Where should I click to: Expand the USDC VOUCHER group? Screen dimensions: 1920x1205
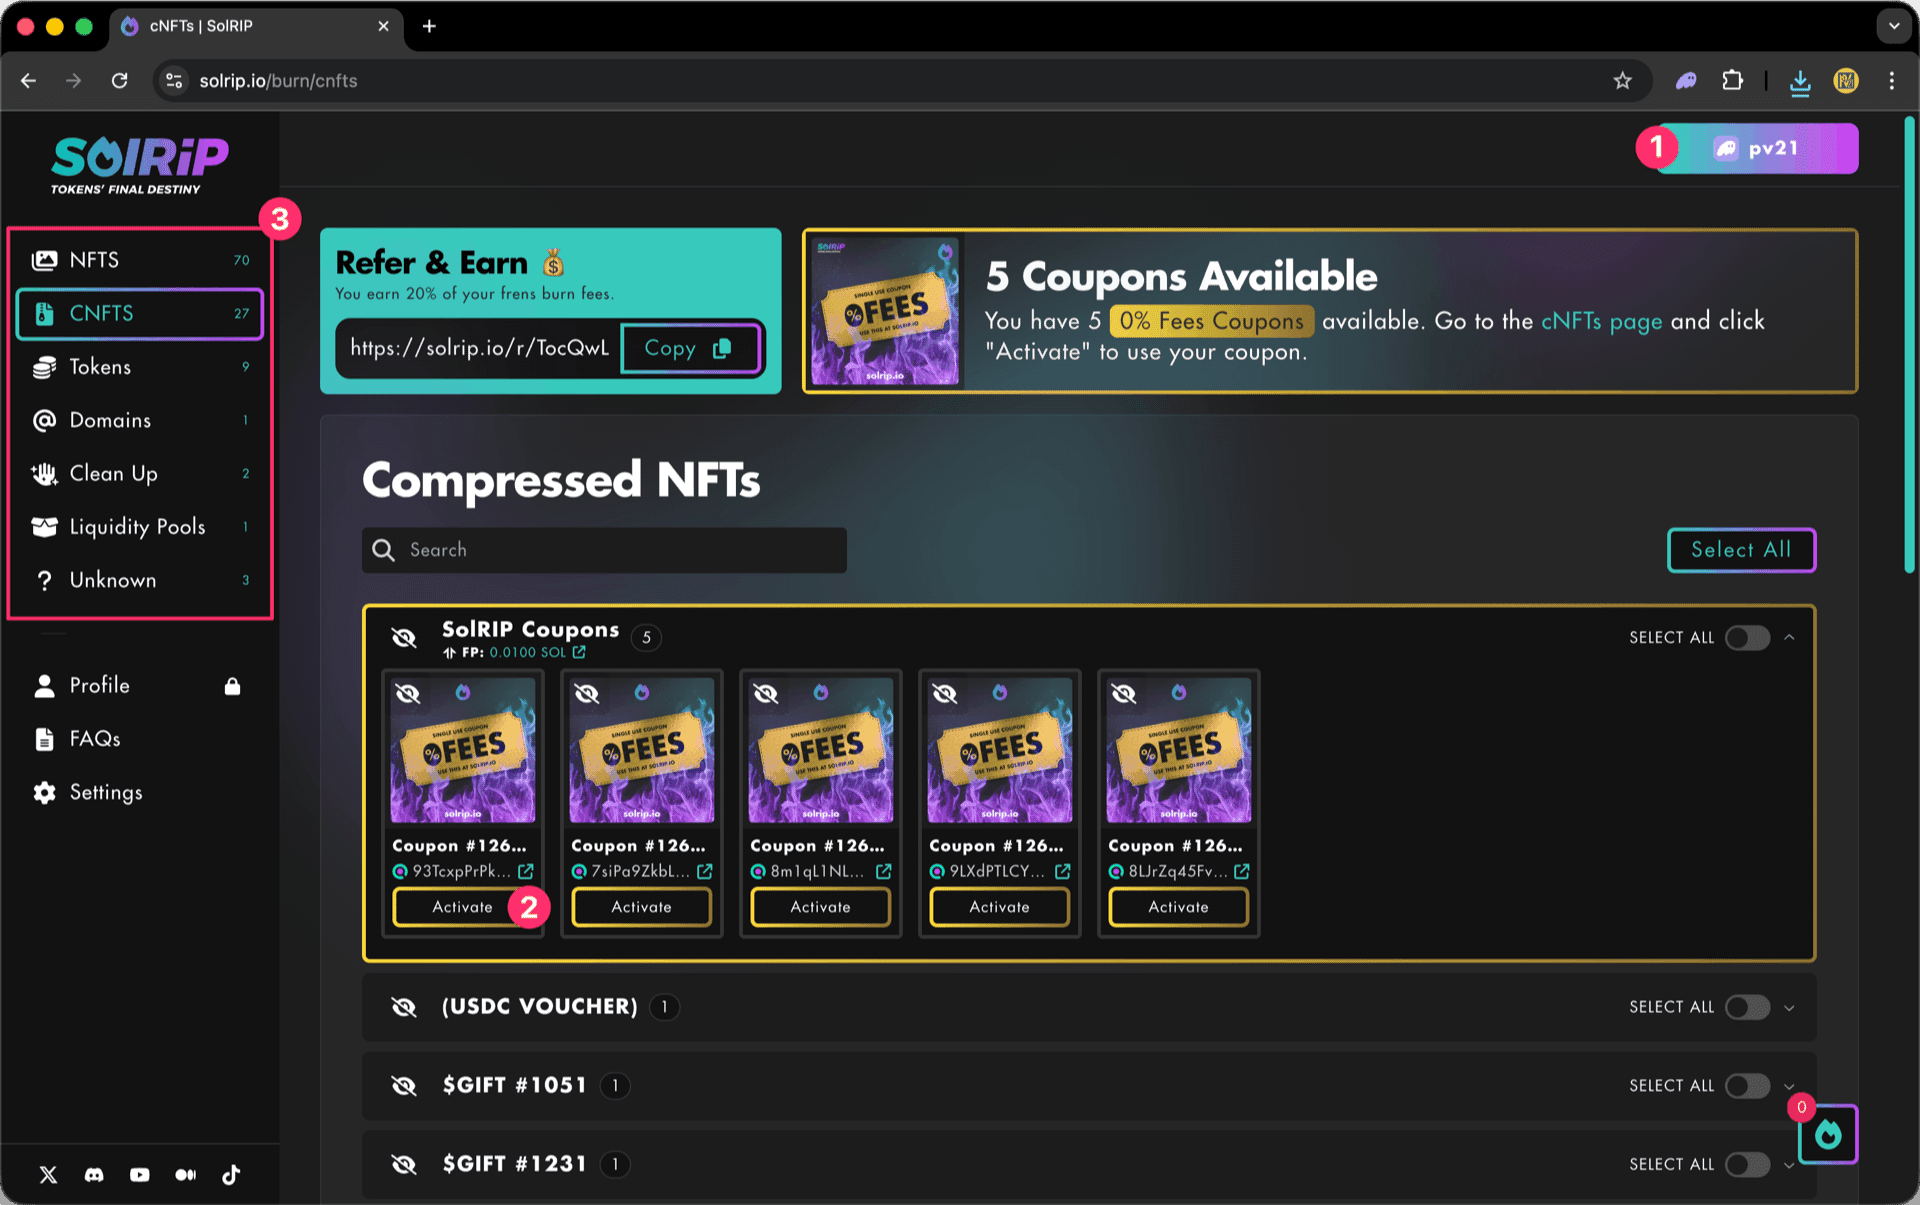point(1790,1007)
